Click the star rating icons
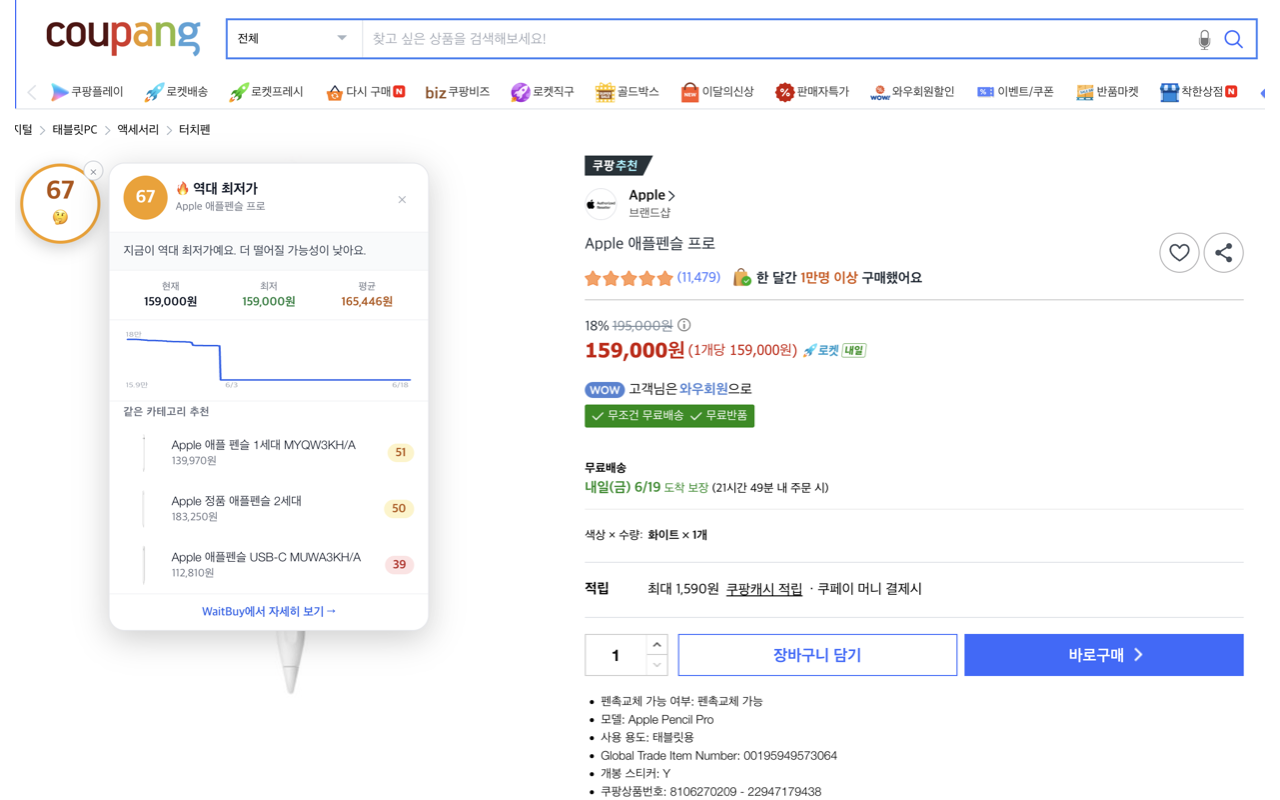This screenshot has height=800, width=1280. click(629, 278)
